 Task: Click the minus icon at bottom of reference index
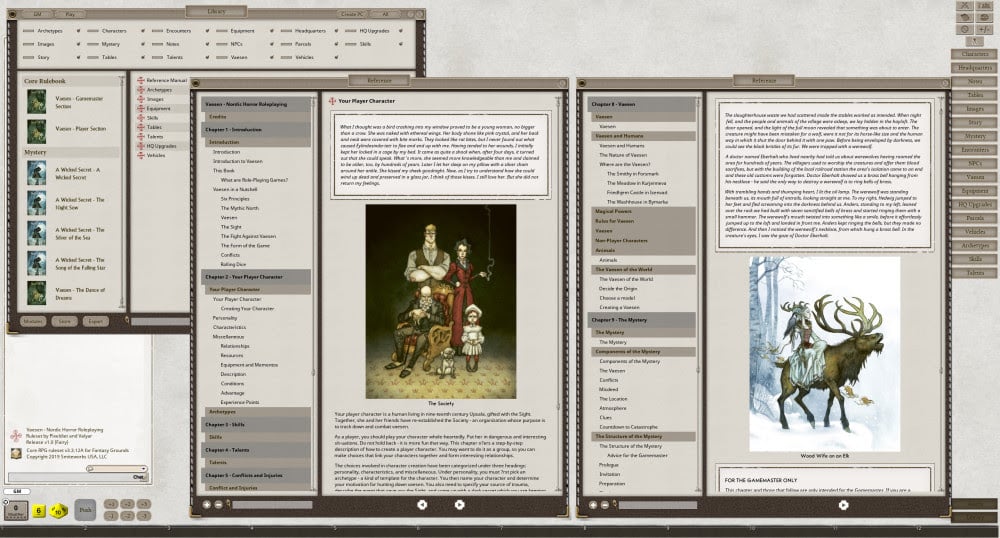[x=218, y=505]
